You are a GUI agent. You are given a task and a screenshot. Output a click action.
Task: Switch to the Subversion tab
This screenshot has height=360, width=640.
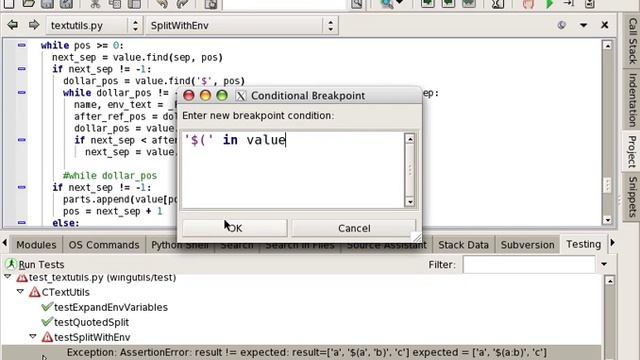click(x=527, y=245)
